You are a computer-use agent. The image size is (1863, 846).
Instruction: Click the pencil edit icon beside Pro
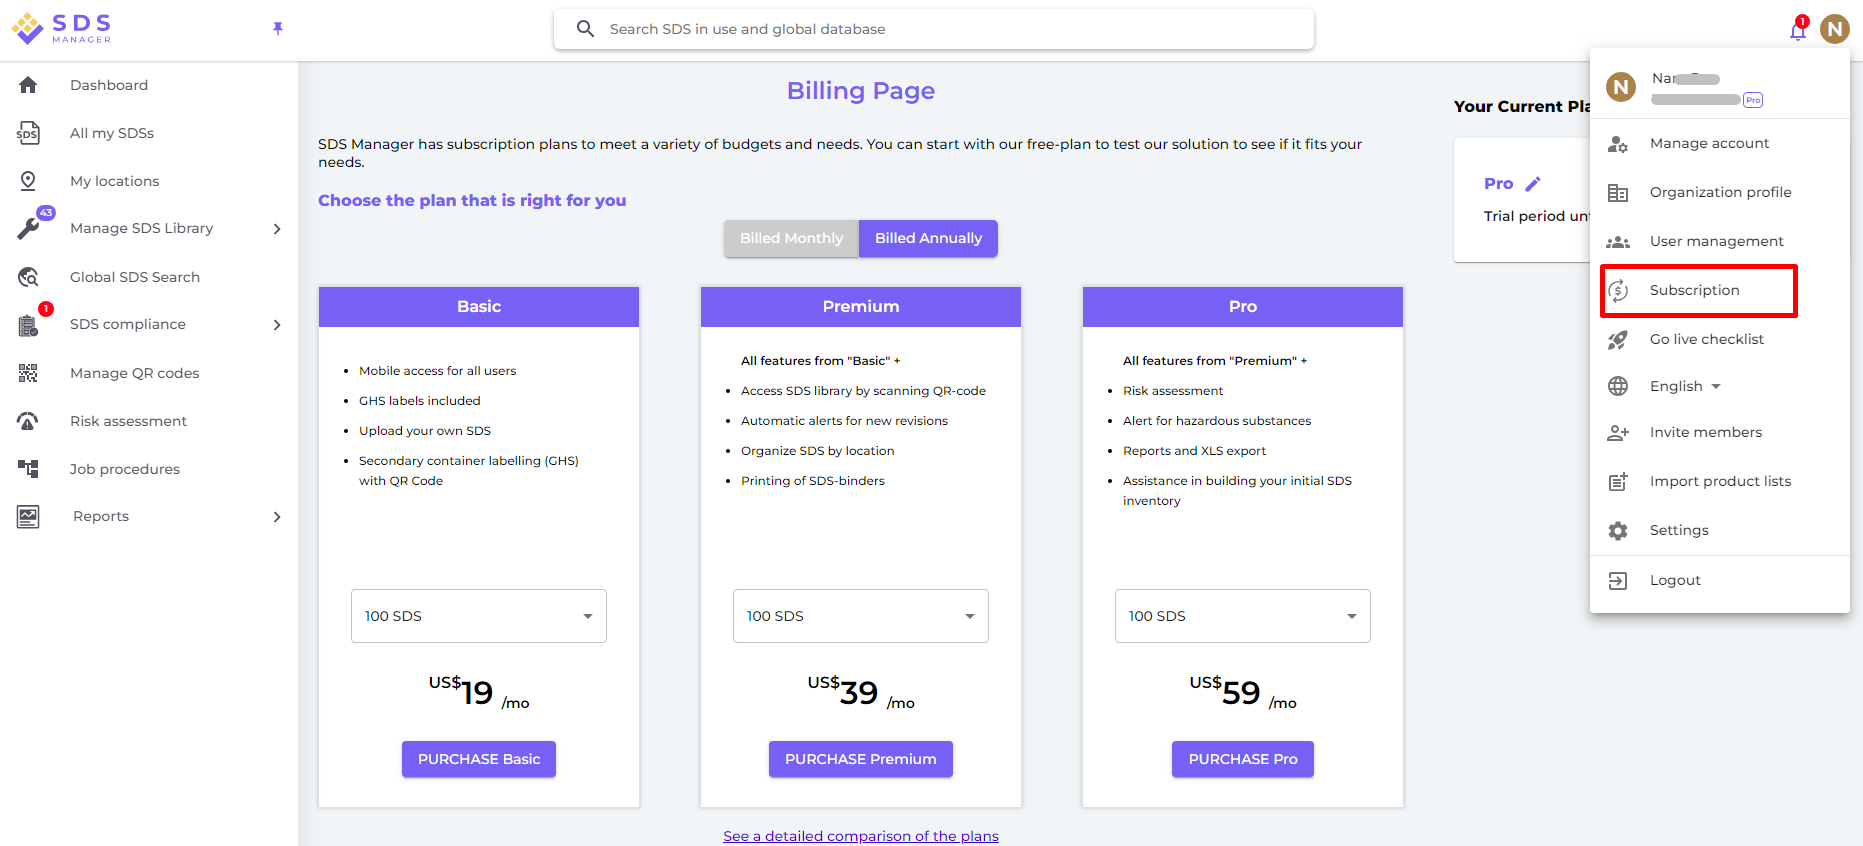[x=1533, y=184]
